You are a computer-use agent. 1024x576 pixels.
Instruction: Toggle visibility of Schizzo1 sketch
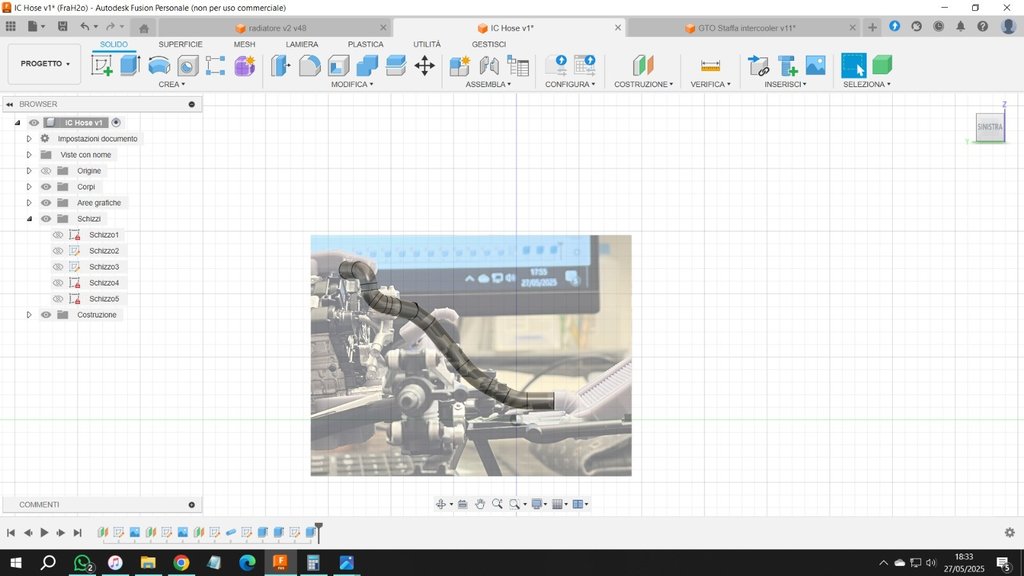click(x=58, y=235)
